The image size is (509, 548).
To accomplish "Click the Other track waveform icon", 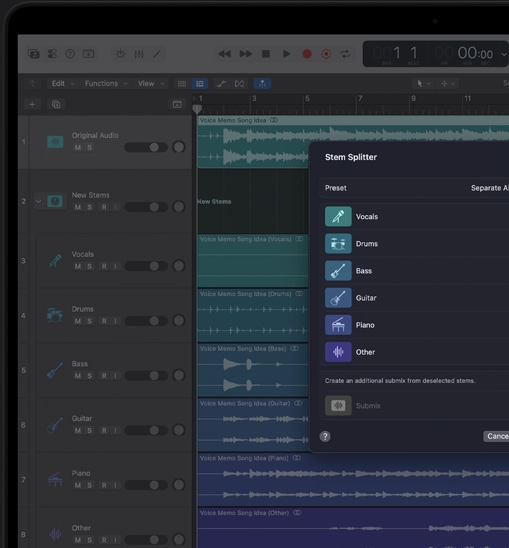I will [55, 534].
